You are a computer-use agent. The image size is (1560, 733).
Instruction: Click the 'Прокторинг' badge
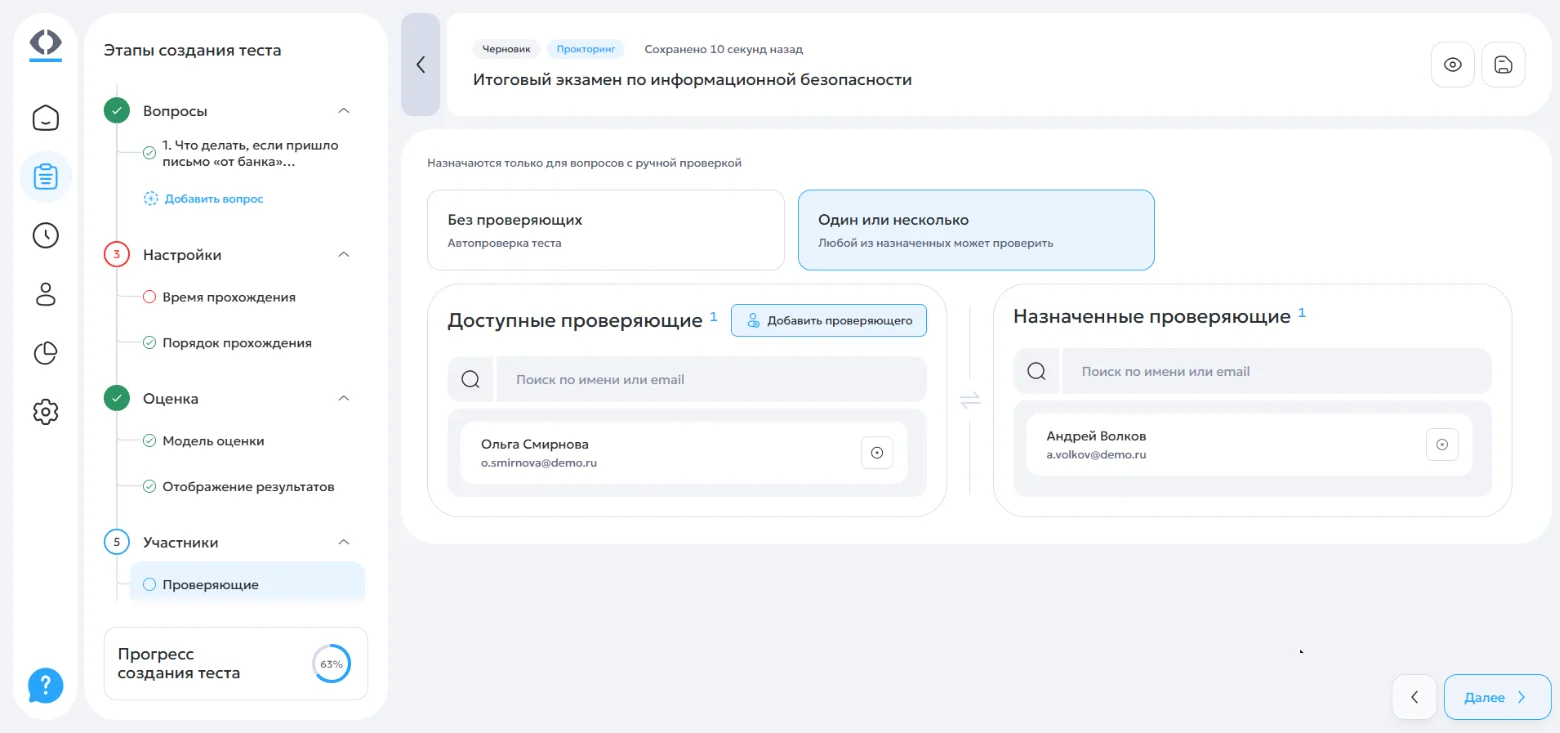click(586, 49)
